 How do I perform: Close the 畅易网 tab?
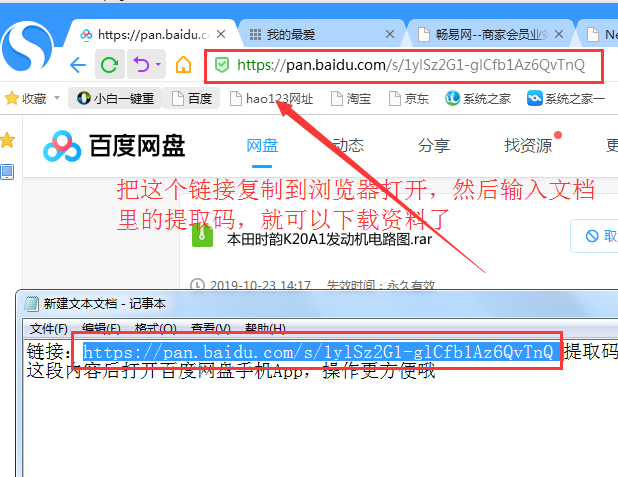tap(558, 34)
